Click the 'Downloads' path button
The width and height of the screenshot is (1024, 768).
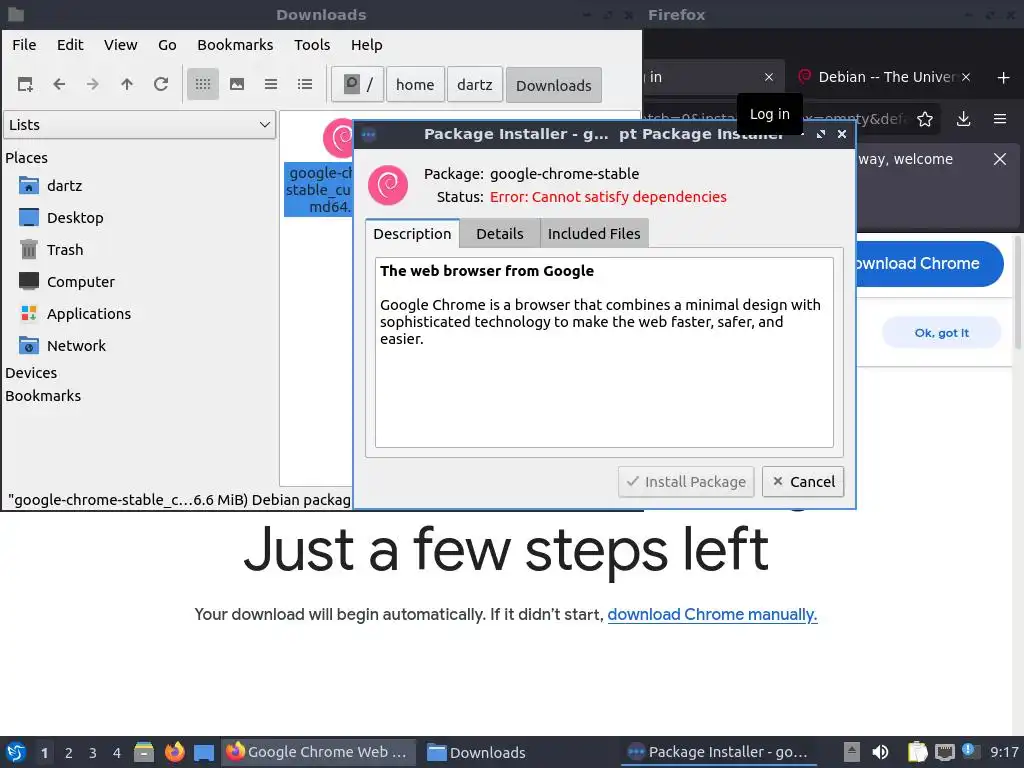click(554, 85)
